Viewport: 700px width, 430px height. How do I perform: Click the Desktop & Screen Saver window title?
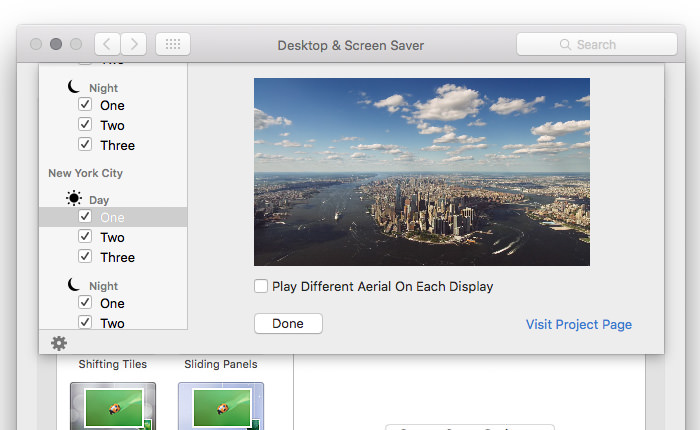(350, 46)
